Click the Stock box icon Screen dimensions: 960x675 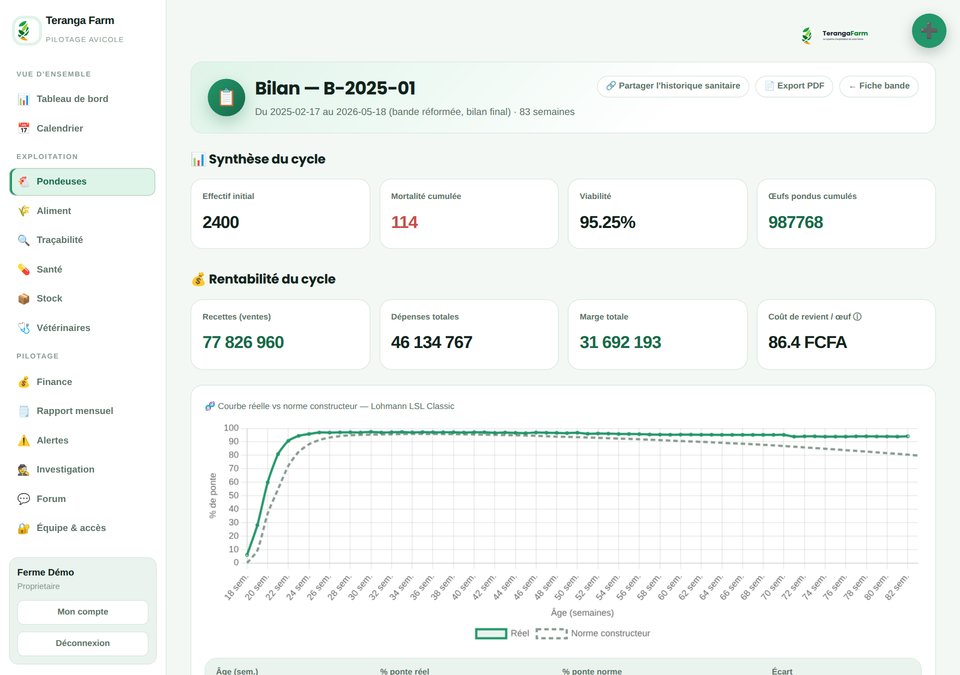(24, 299)
